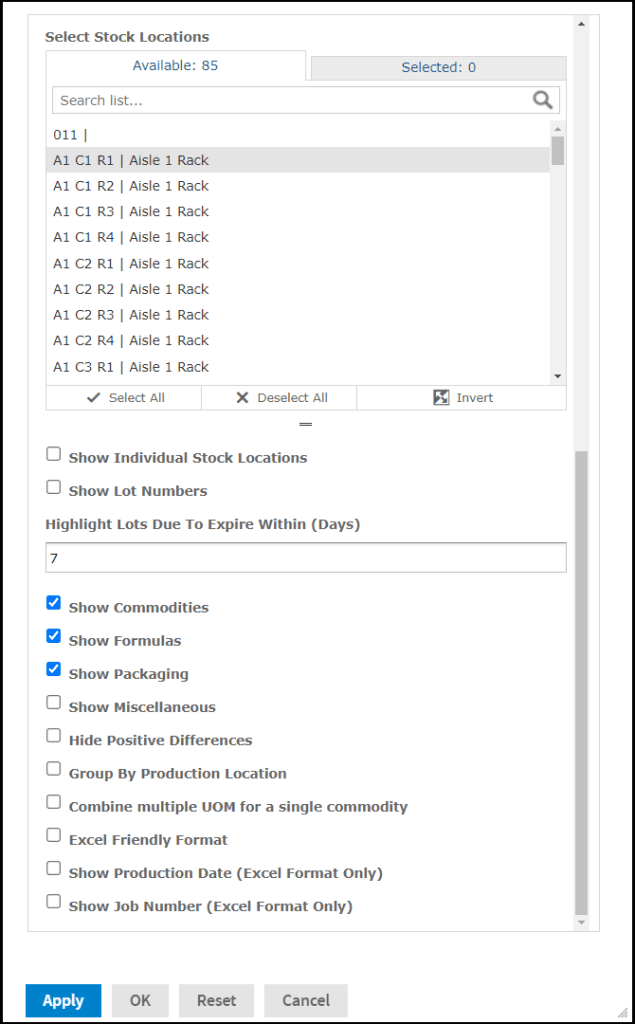
Task: Tick the Excel Friendly Format checkbox
Action: point(54,836)
